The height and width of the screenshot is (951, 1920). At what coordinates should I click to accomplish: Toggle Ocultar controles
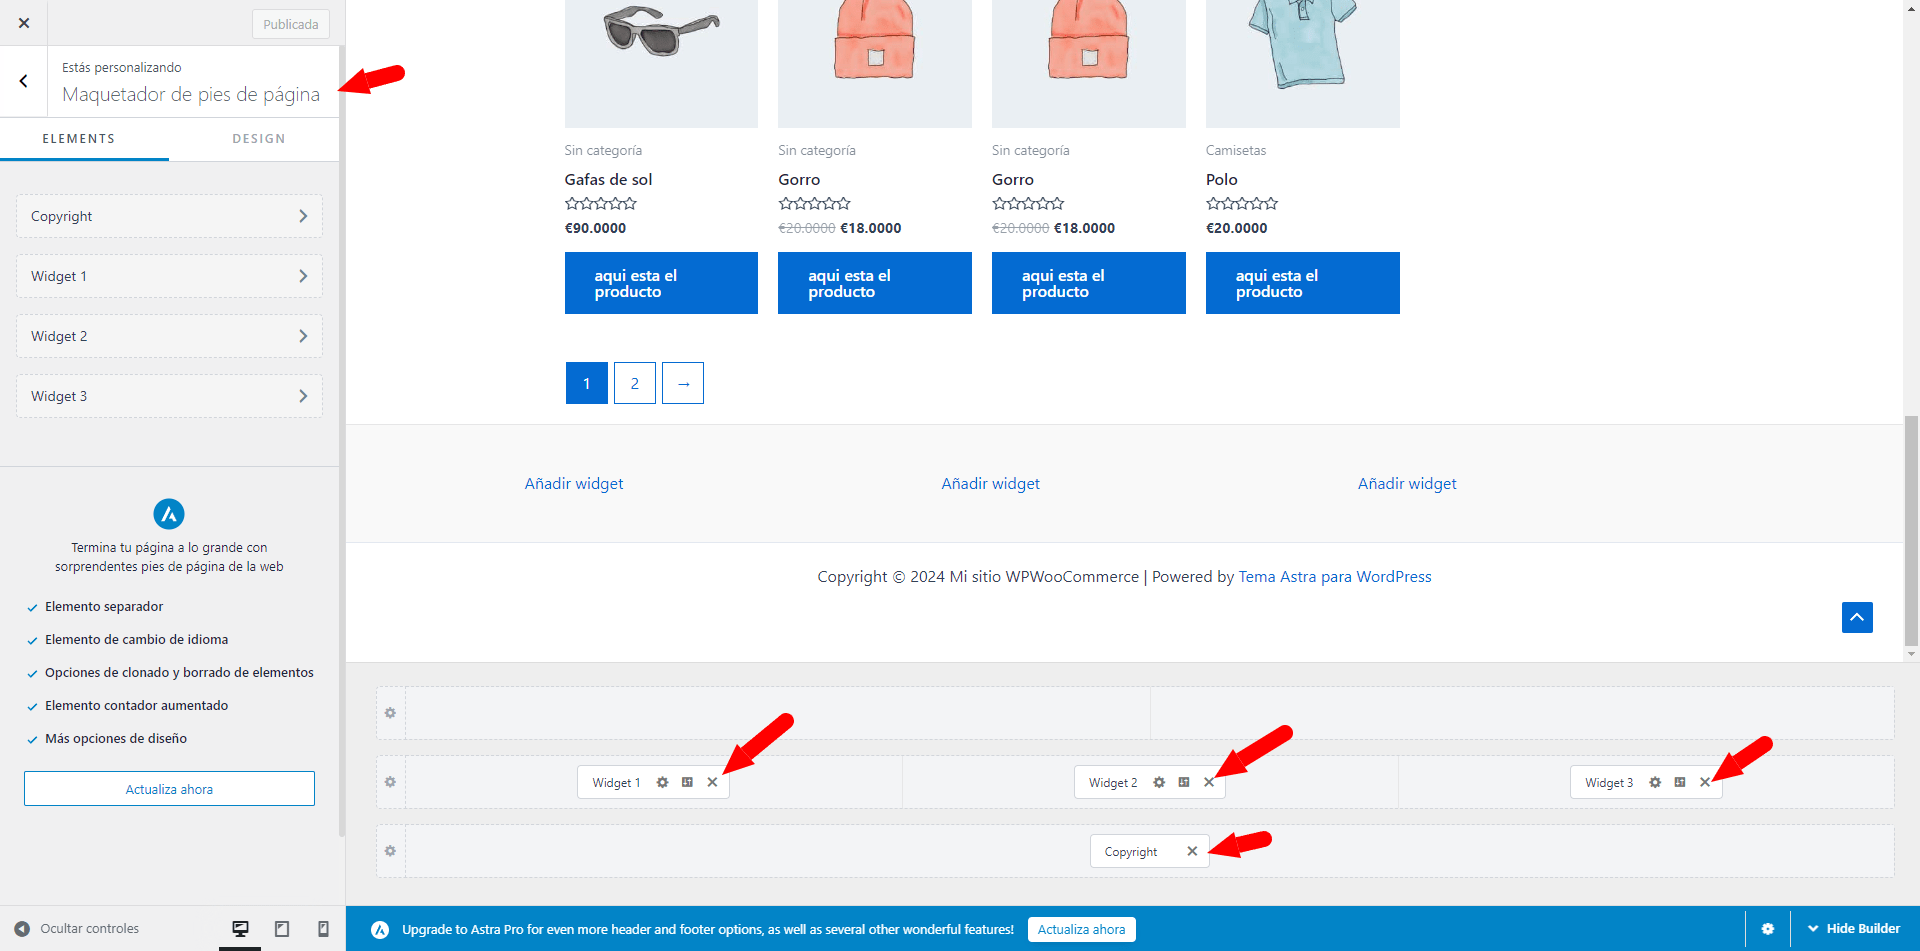pyautogui.click(x=77, y=929)
